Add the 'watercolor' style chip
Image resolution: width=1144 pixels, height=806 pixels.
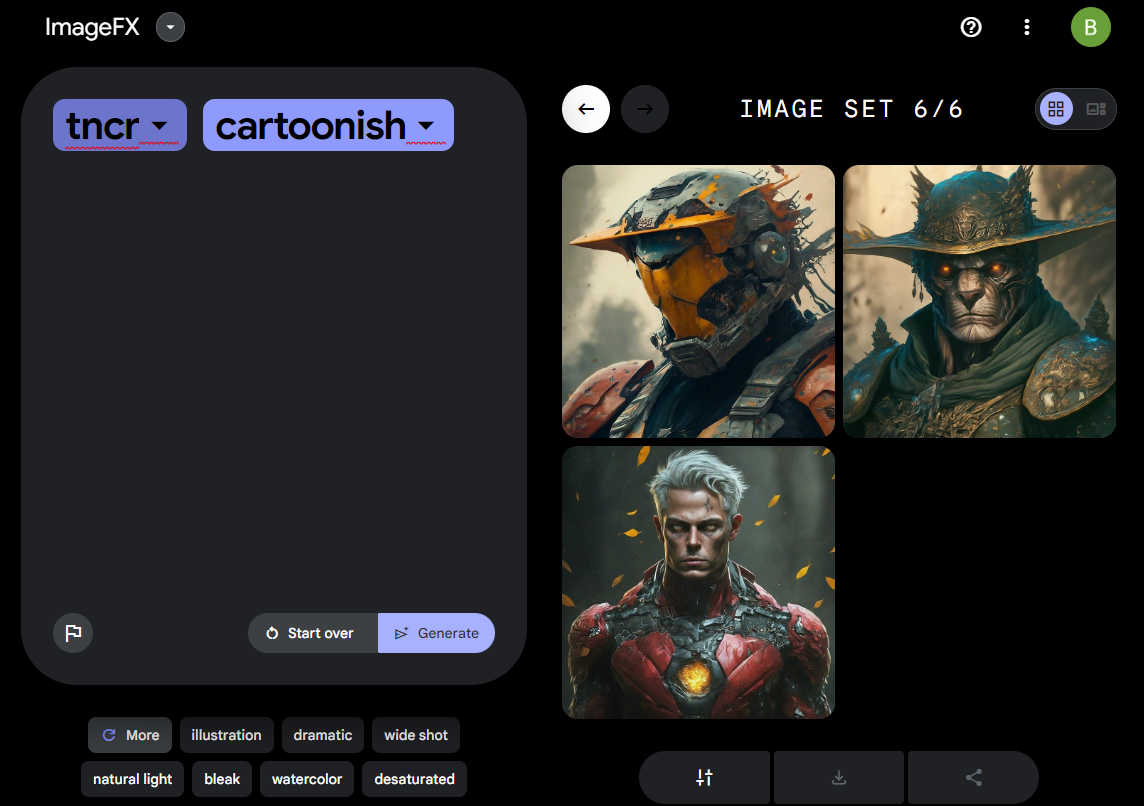pos(306,779)
